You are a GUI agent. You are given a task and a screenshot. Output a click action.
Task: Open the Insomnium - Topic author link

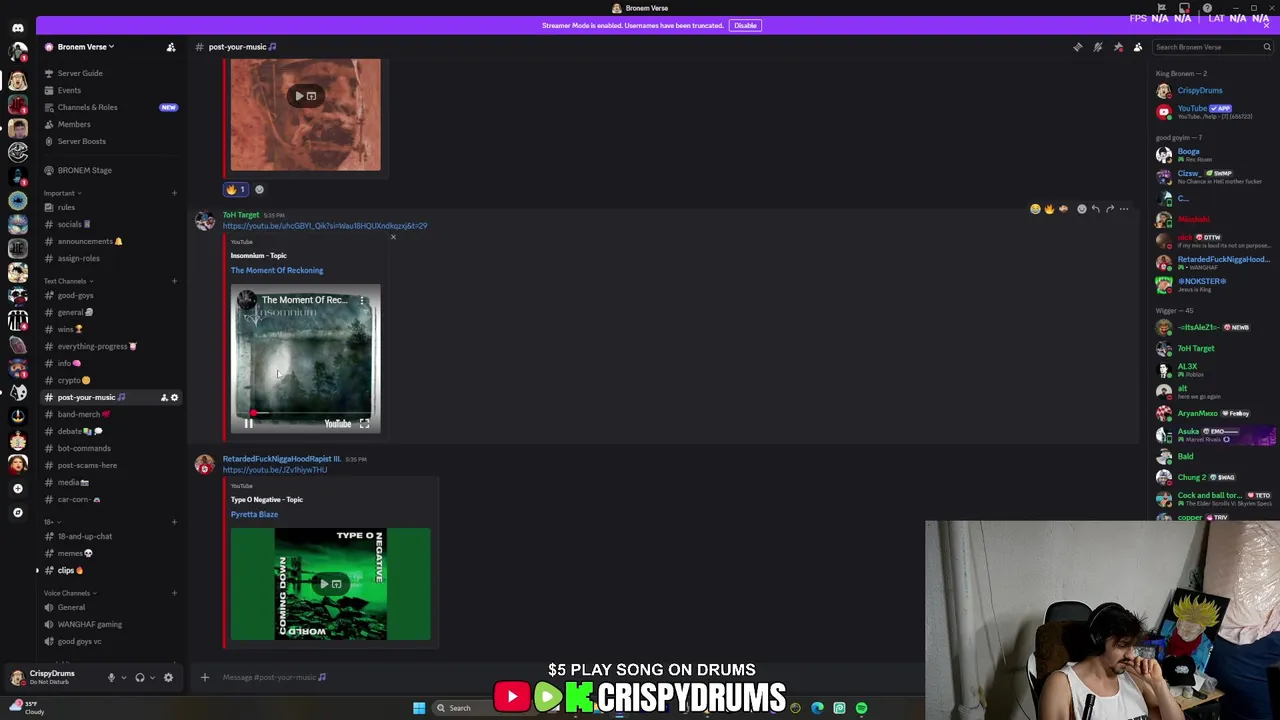point(258,255)
